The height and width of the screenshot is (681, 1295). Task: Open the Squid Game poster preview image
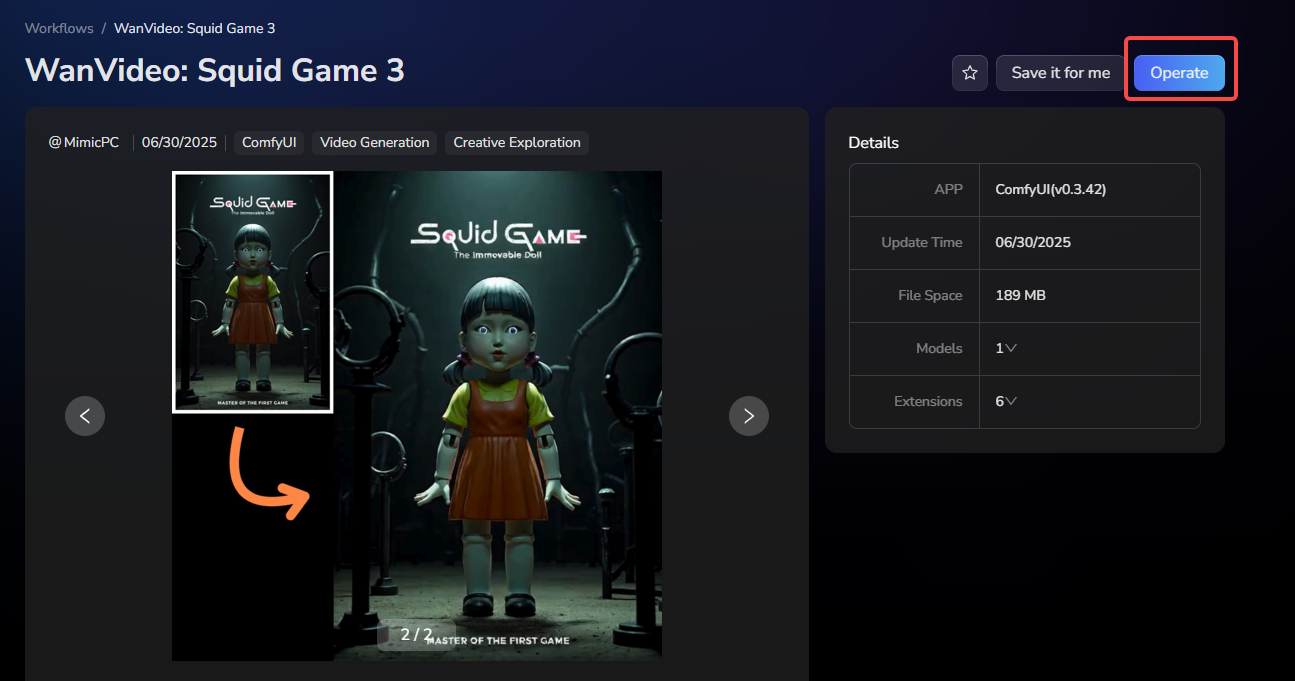417,416
